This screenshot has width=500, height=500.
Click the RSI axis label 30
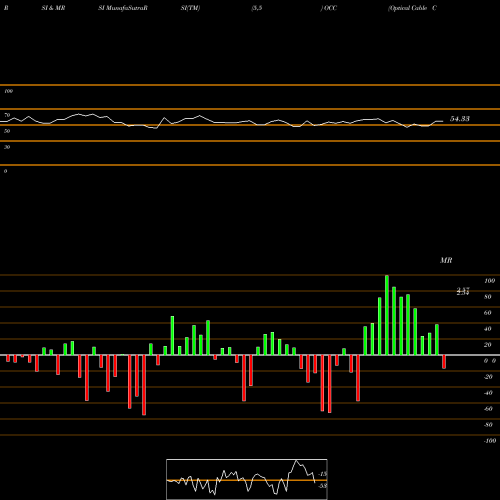point(7,147)
